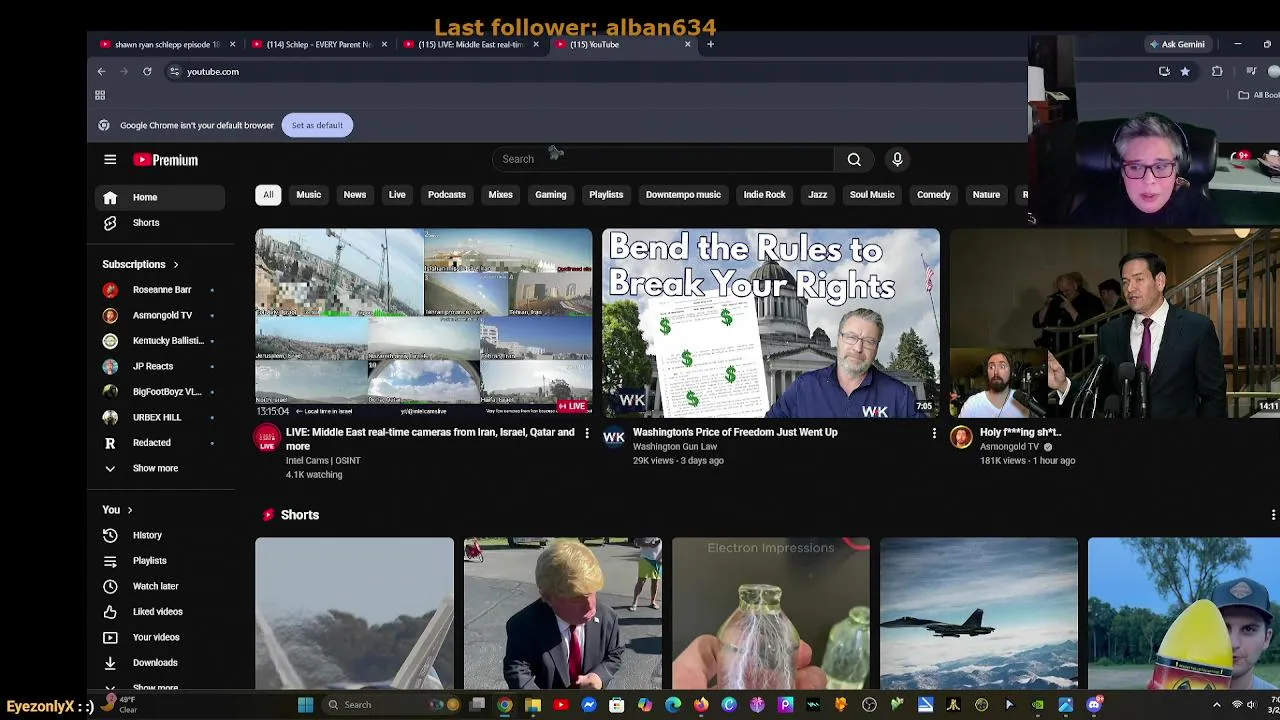1280x720 pixels.
Task: Select the News filter chip
Action: tap(355, 195)
